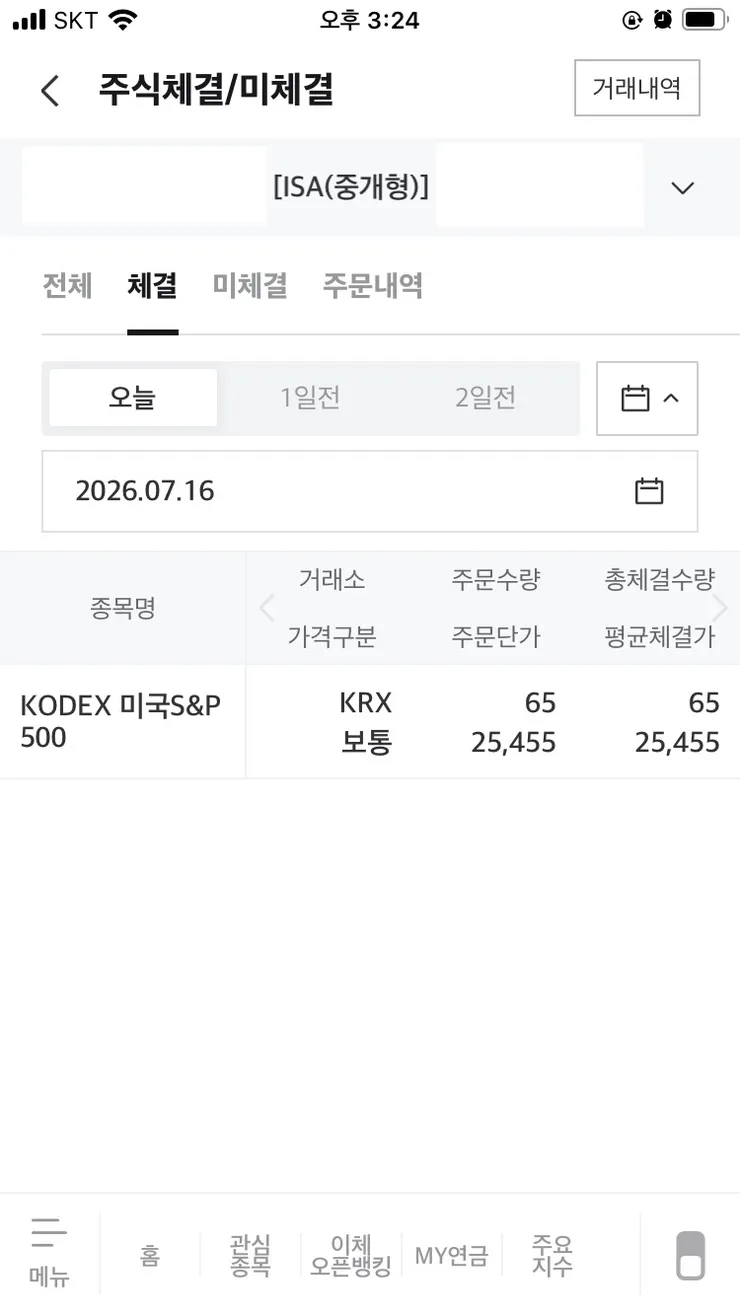The width and height of the screenshot is (740, 1316).
Task: Select the 1일전 date filter
Action: tap(310, 398)
